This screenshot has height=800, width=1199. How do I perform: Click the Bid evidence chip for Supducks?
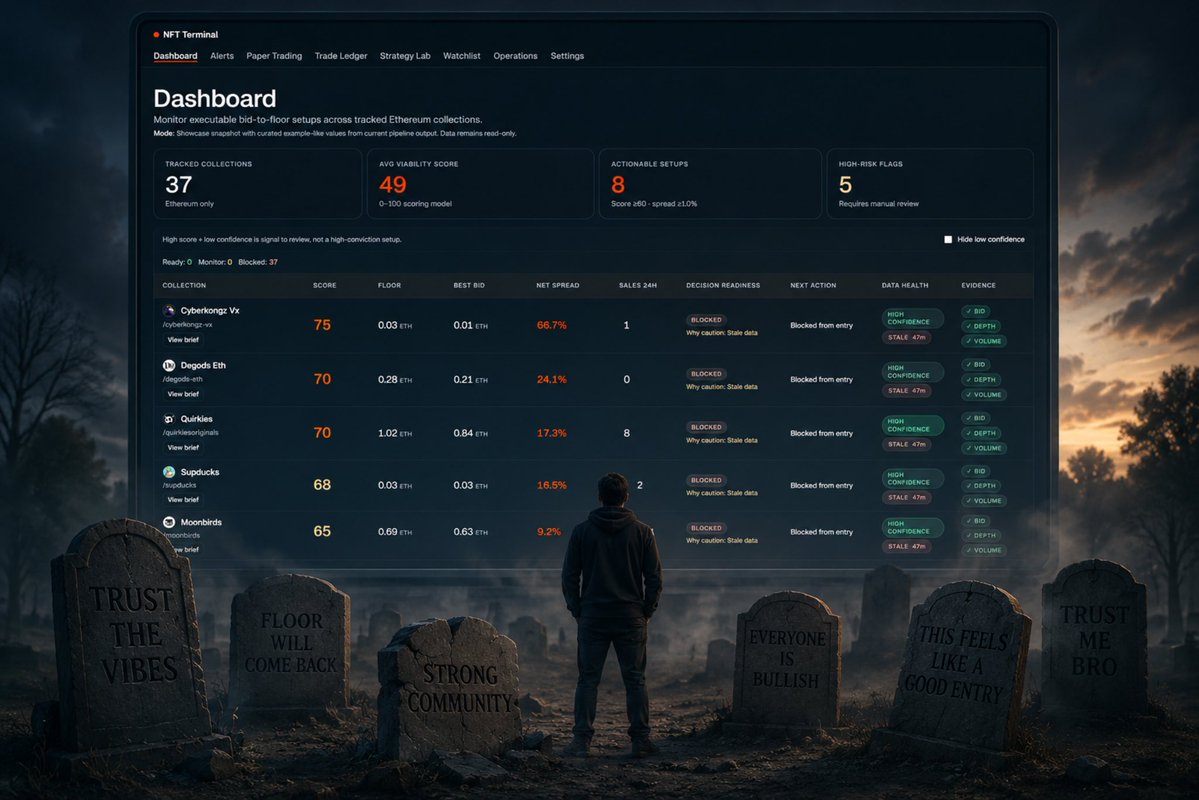click(x=975, y=471)
